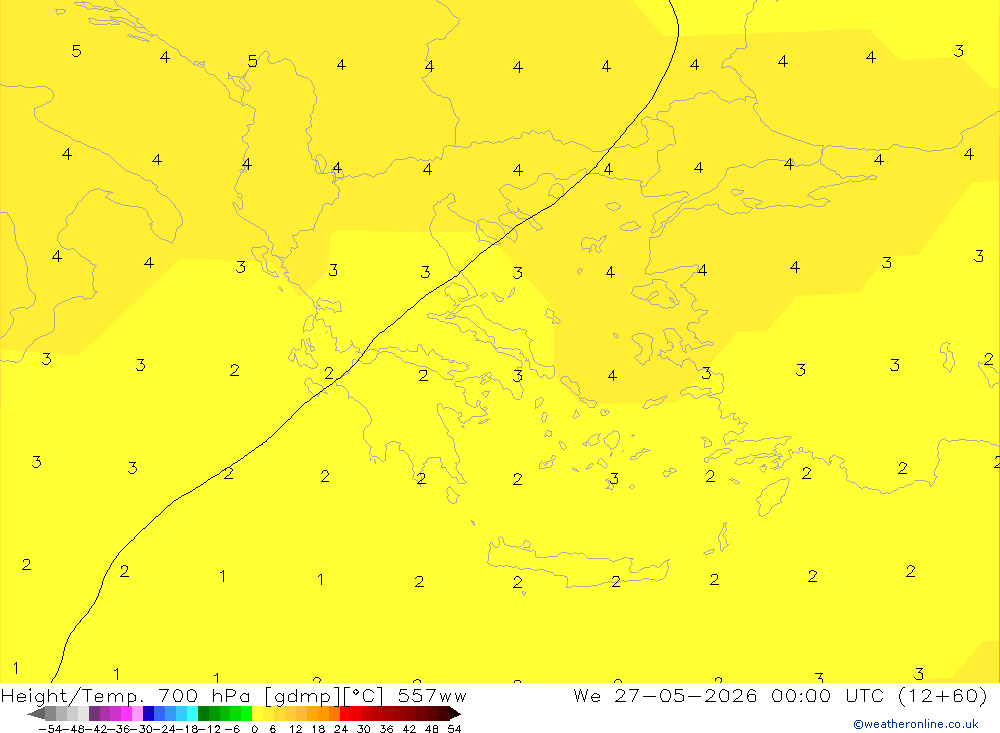Click the 12 label on the temperature scale
1000x733 pixels.
pyautogui.click(x=296, y=729)
